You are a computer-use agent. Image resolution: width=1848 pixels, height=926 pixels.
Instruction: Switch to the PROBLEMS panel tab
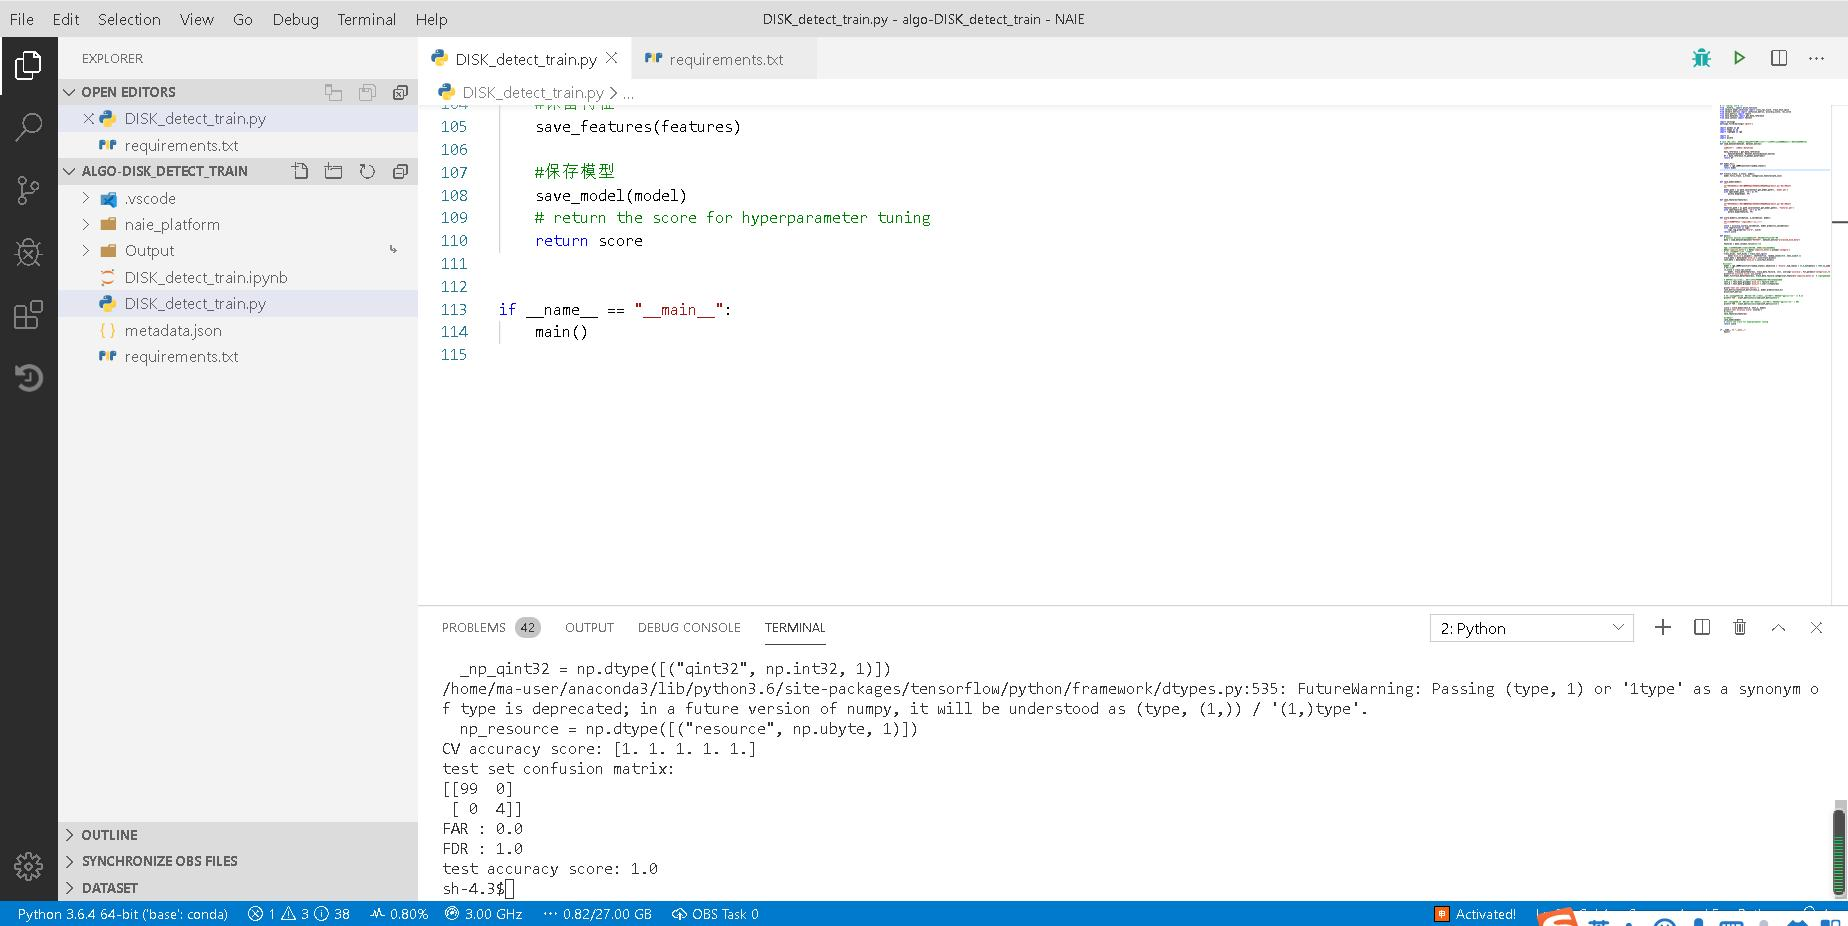pos(490,627)
